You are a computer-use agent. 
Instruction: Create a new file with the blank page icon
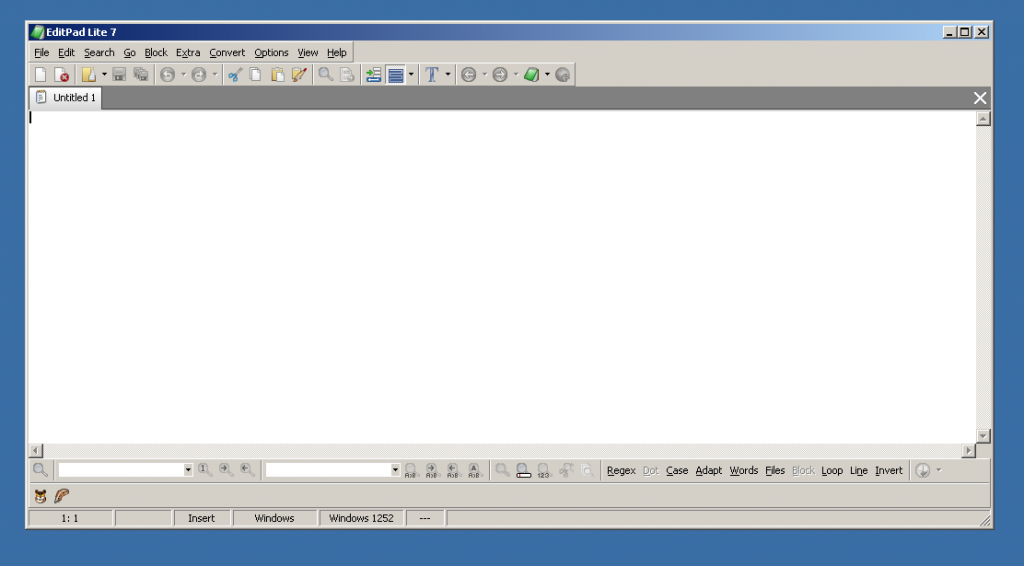point(40,75)
